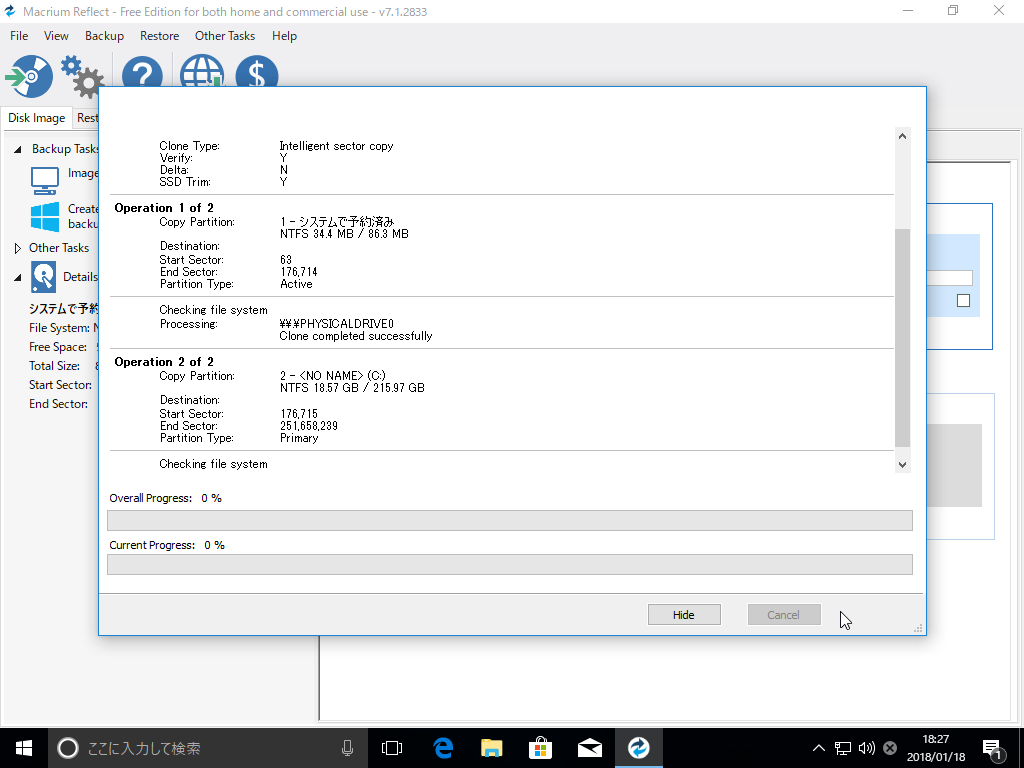Click the Overall Progress bar
Image resolution: width=1024 pixels, height=768 pixels.
point(509,520)
